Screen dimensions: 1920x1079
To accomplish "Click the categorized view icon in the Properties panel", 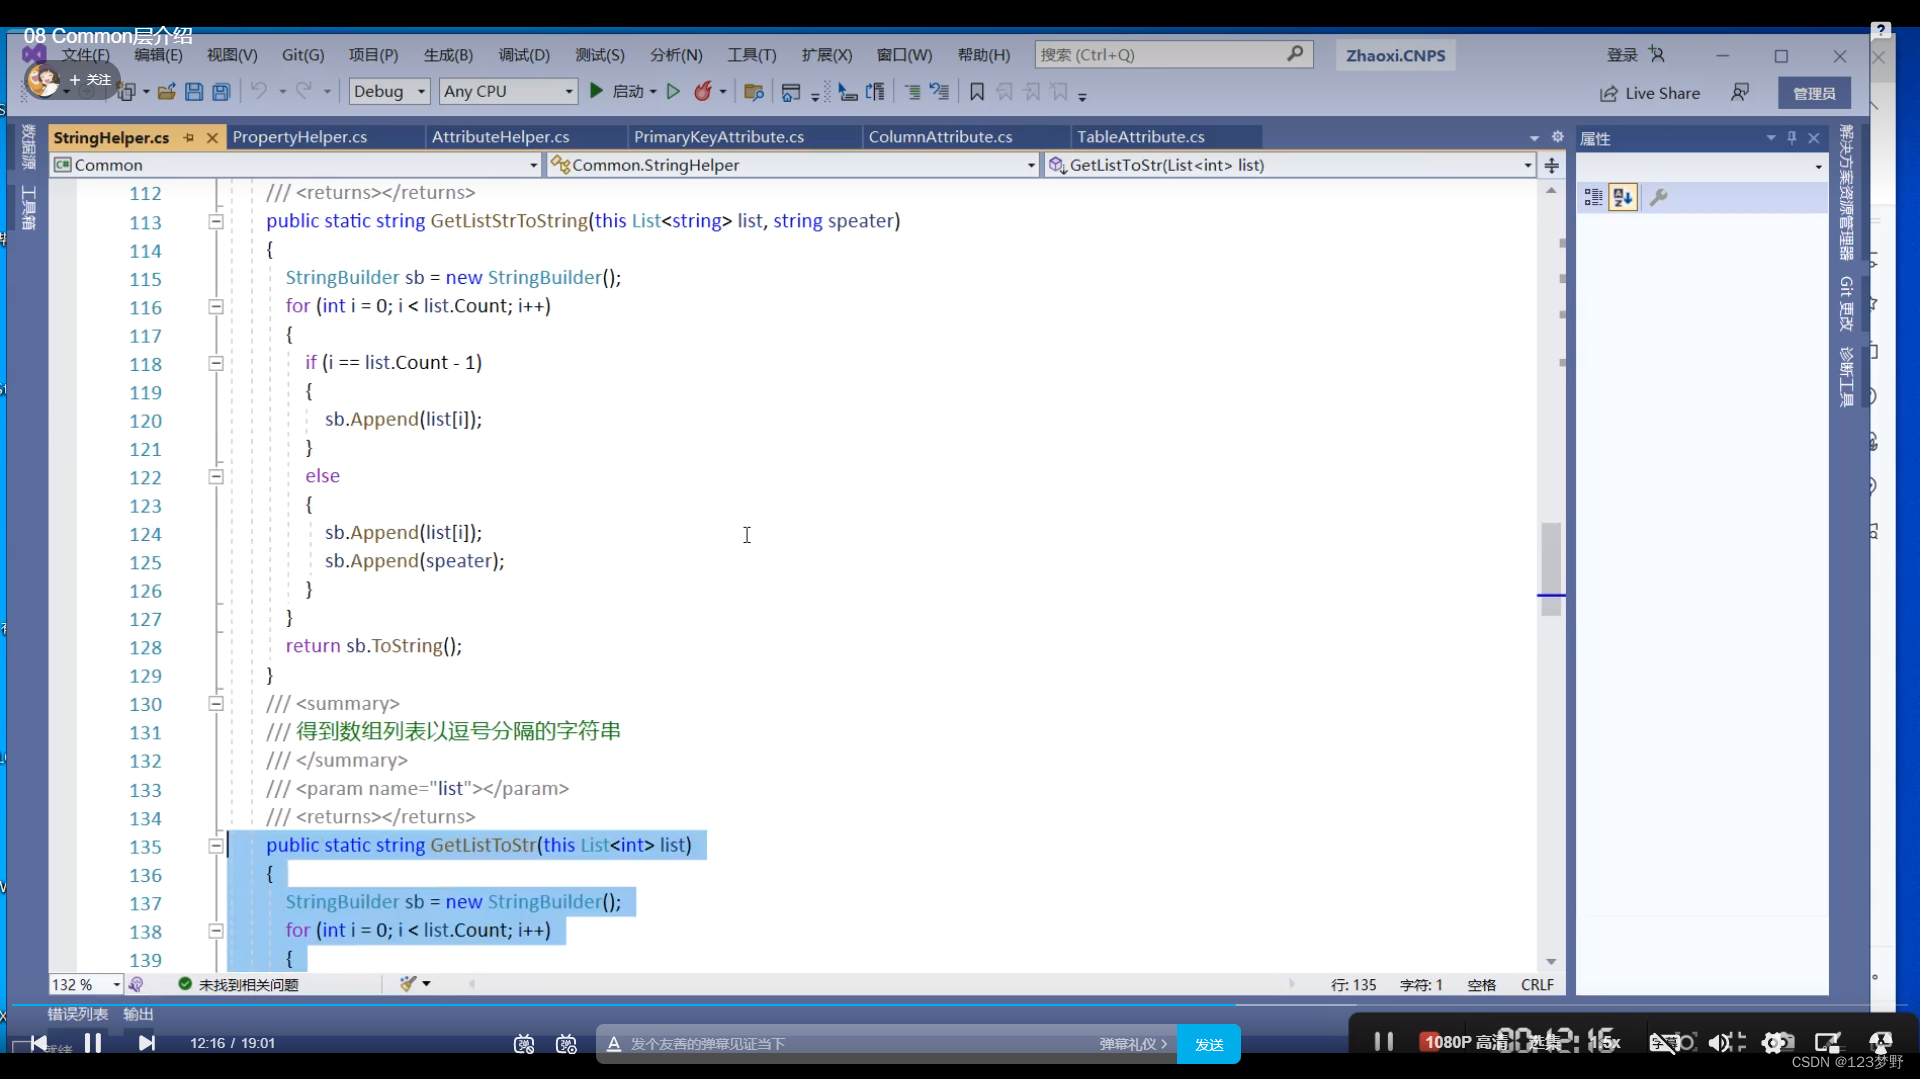I will [1593, 198].
